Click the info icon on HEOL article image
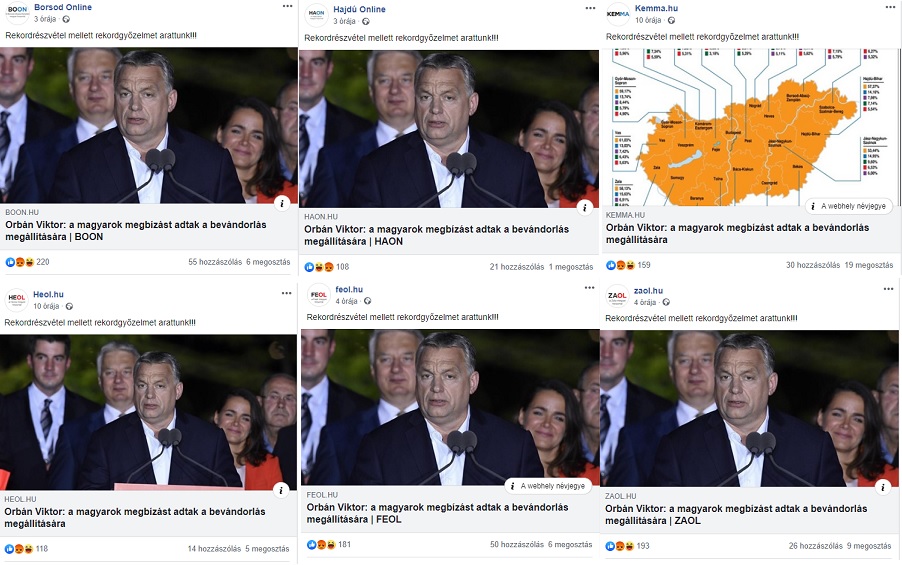 pos(281,490)
